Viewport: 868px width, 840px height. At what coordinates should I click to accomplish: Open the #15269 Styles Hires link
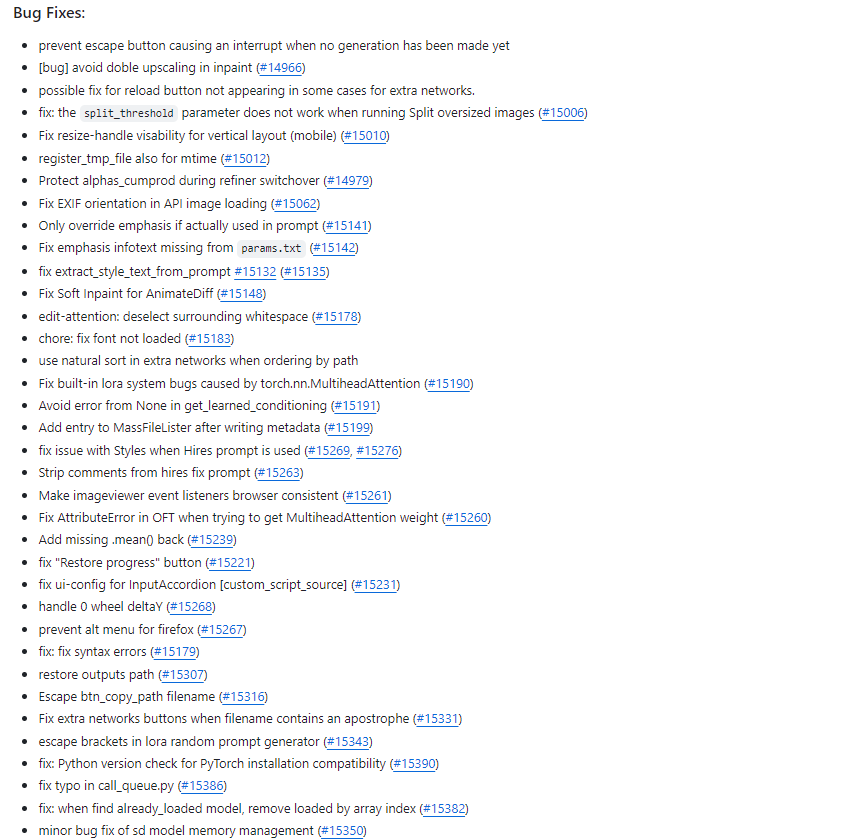pos(329,451)
